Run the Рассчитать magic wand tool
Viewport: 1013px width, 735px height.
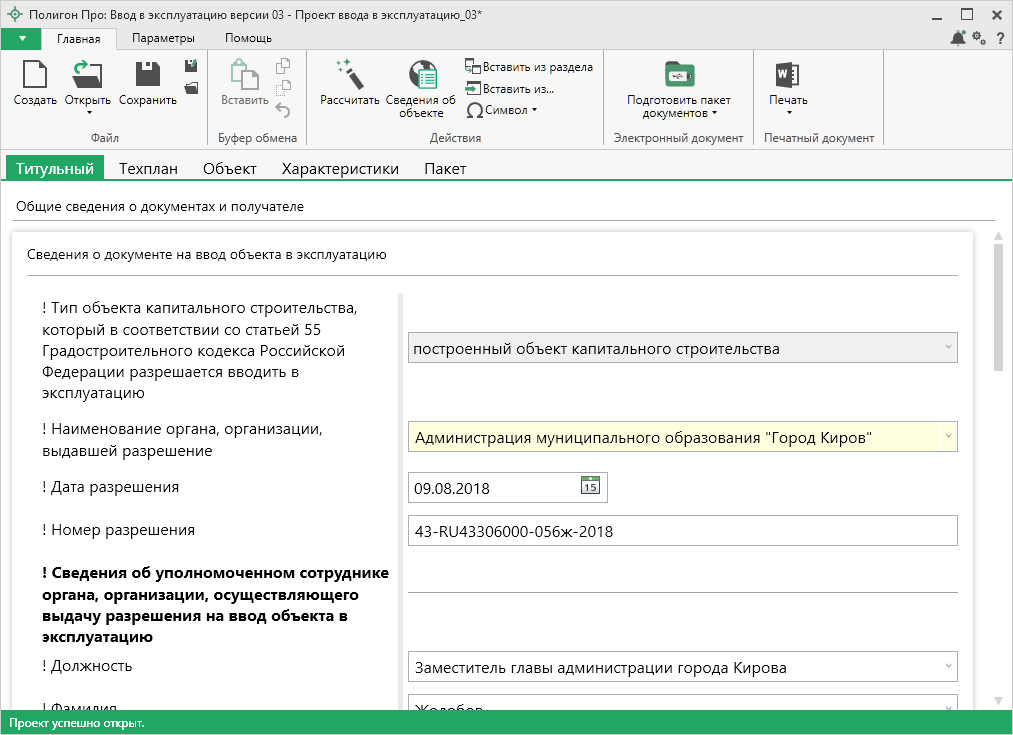click(x=349, y=76)
